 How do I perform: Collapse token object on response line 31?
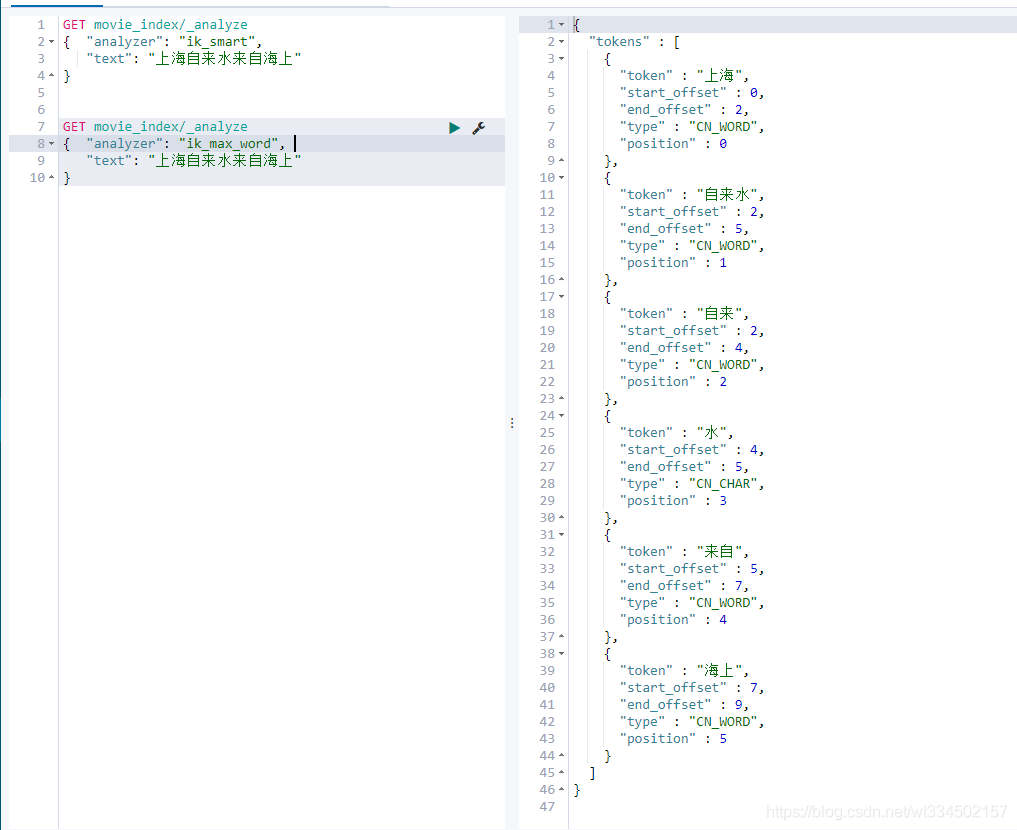[x=562, y=535]
